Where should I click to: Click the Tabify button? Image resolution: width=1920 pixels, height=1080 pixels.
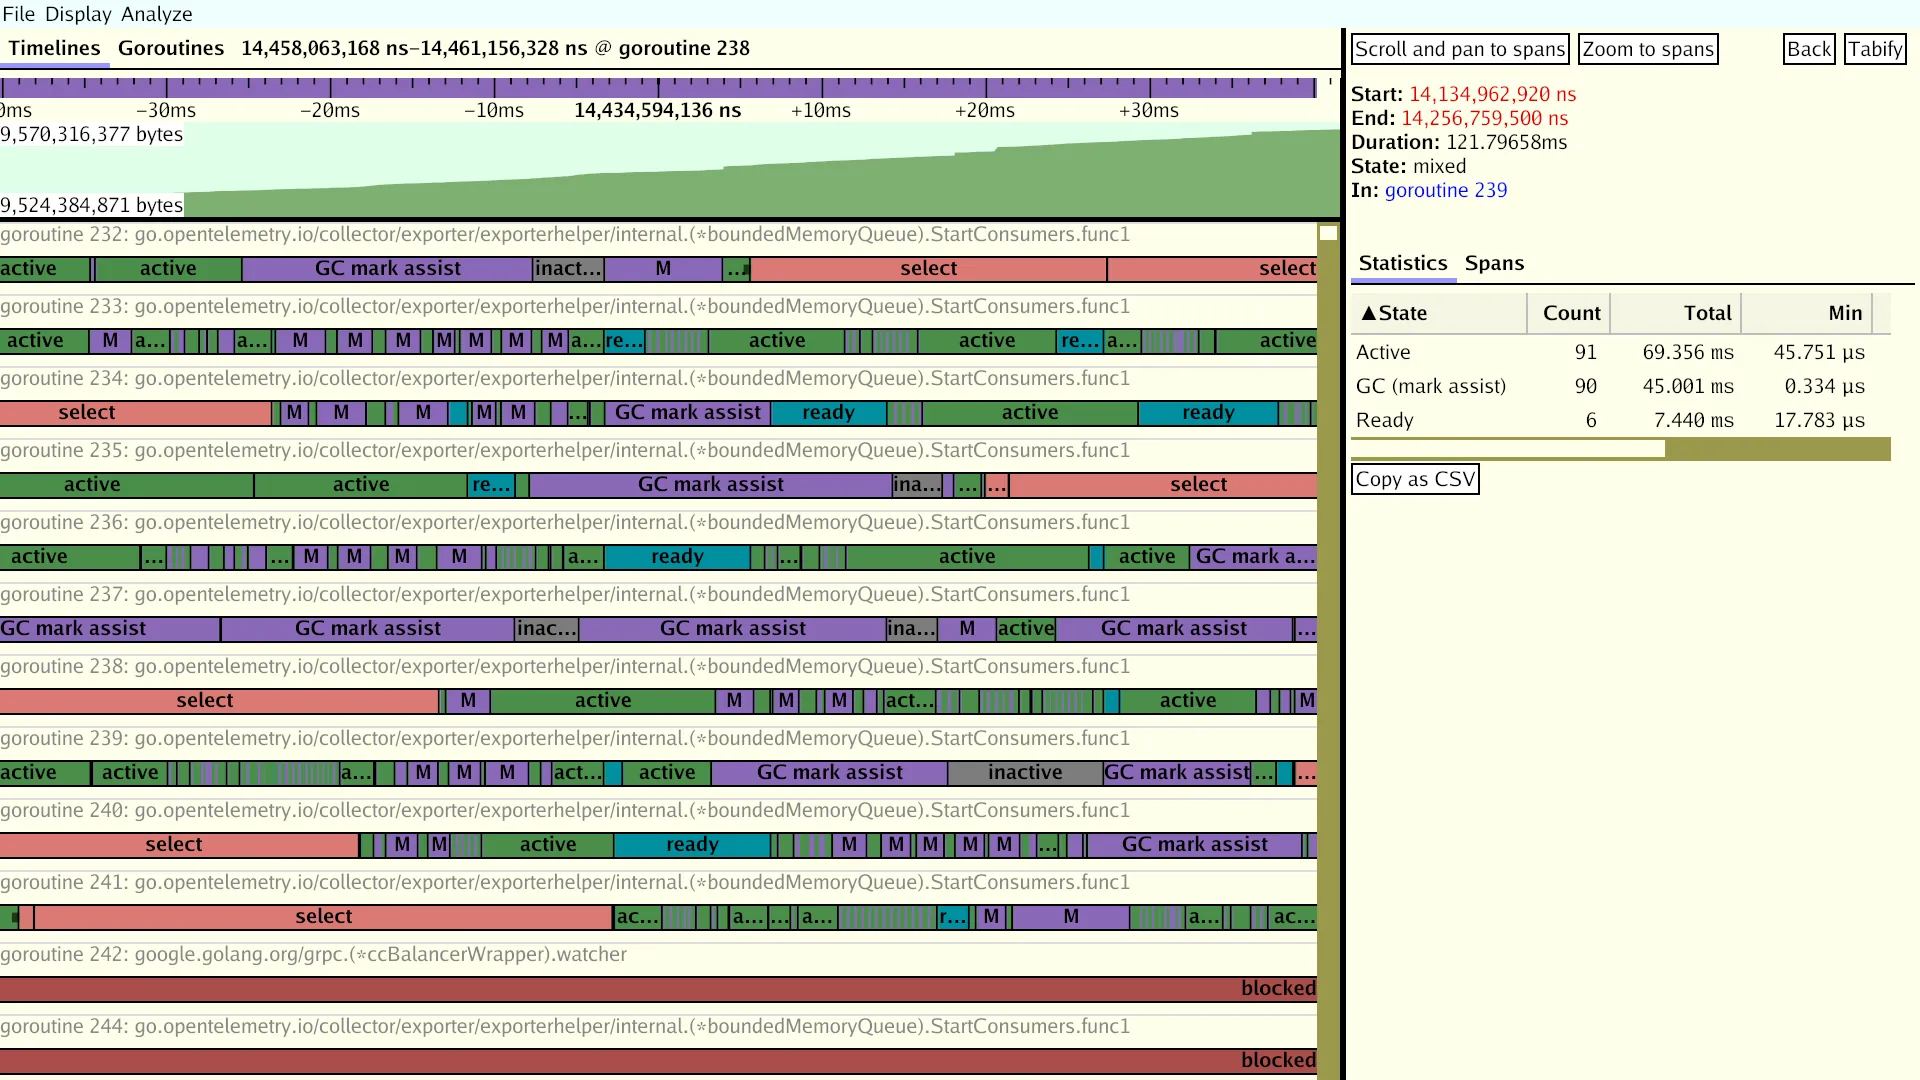1874,49
